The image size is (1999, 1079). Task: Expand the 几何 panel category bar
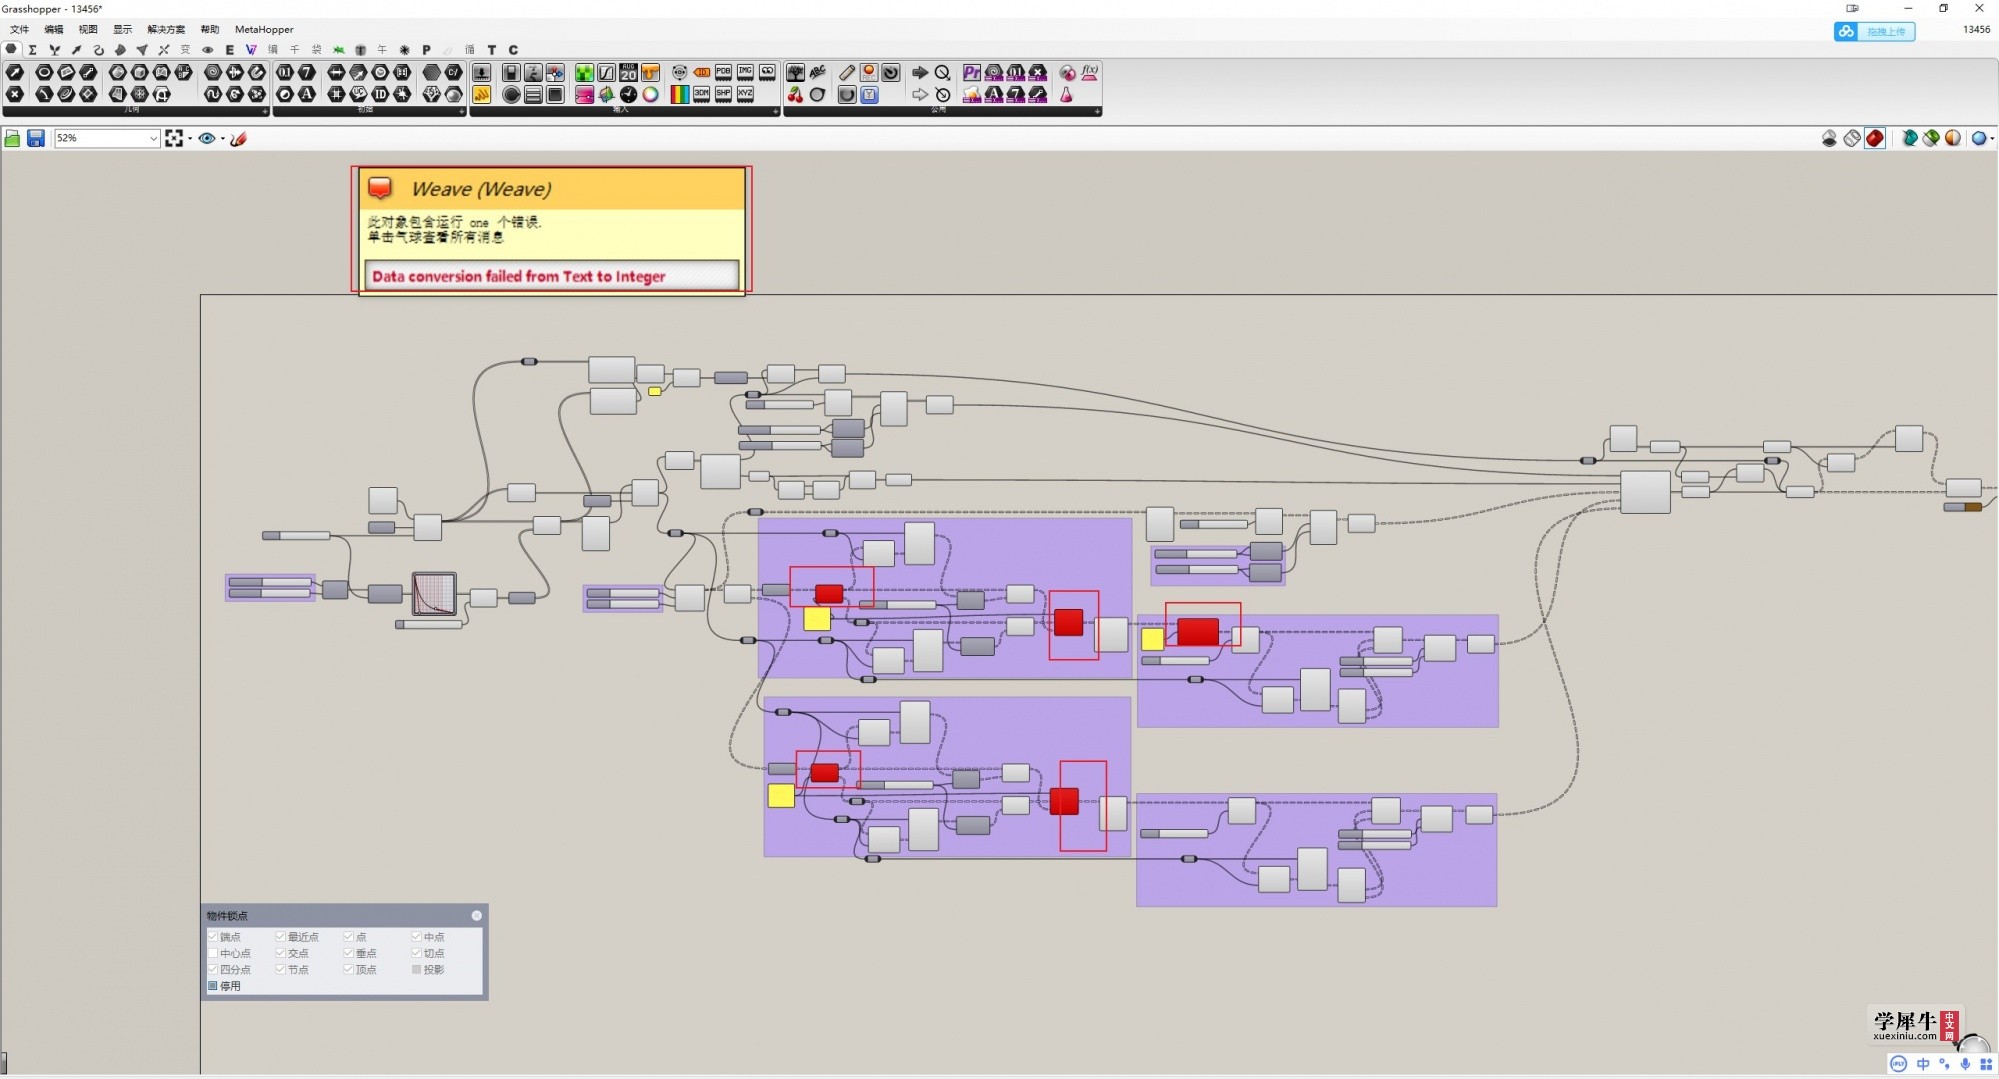point(135,111)
